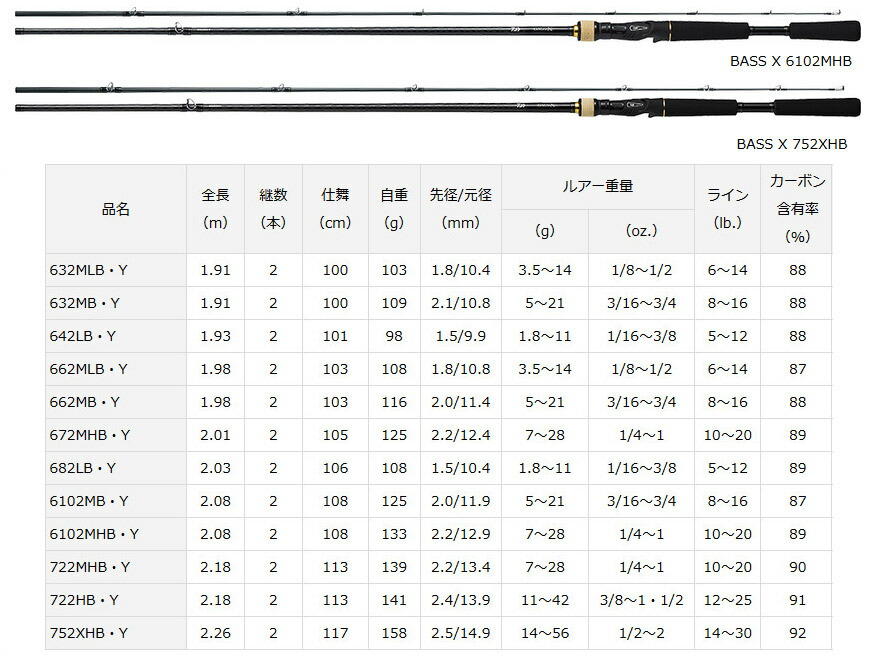Click diameter value 1.5/9.9

pos(461,336)
